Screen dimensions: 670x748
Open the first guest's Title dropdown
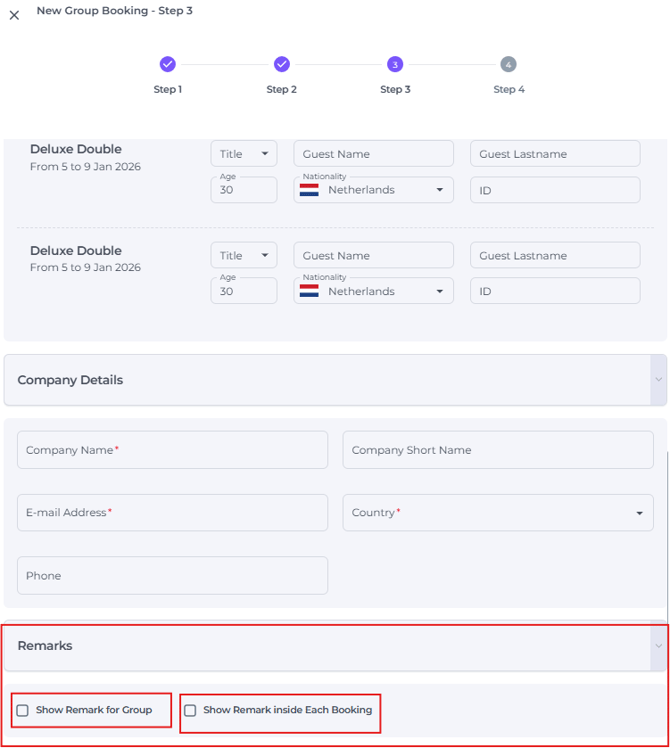click(x=244, y=154)
